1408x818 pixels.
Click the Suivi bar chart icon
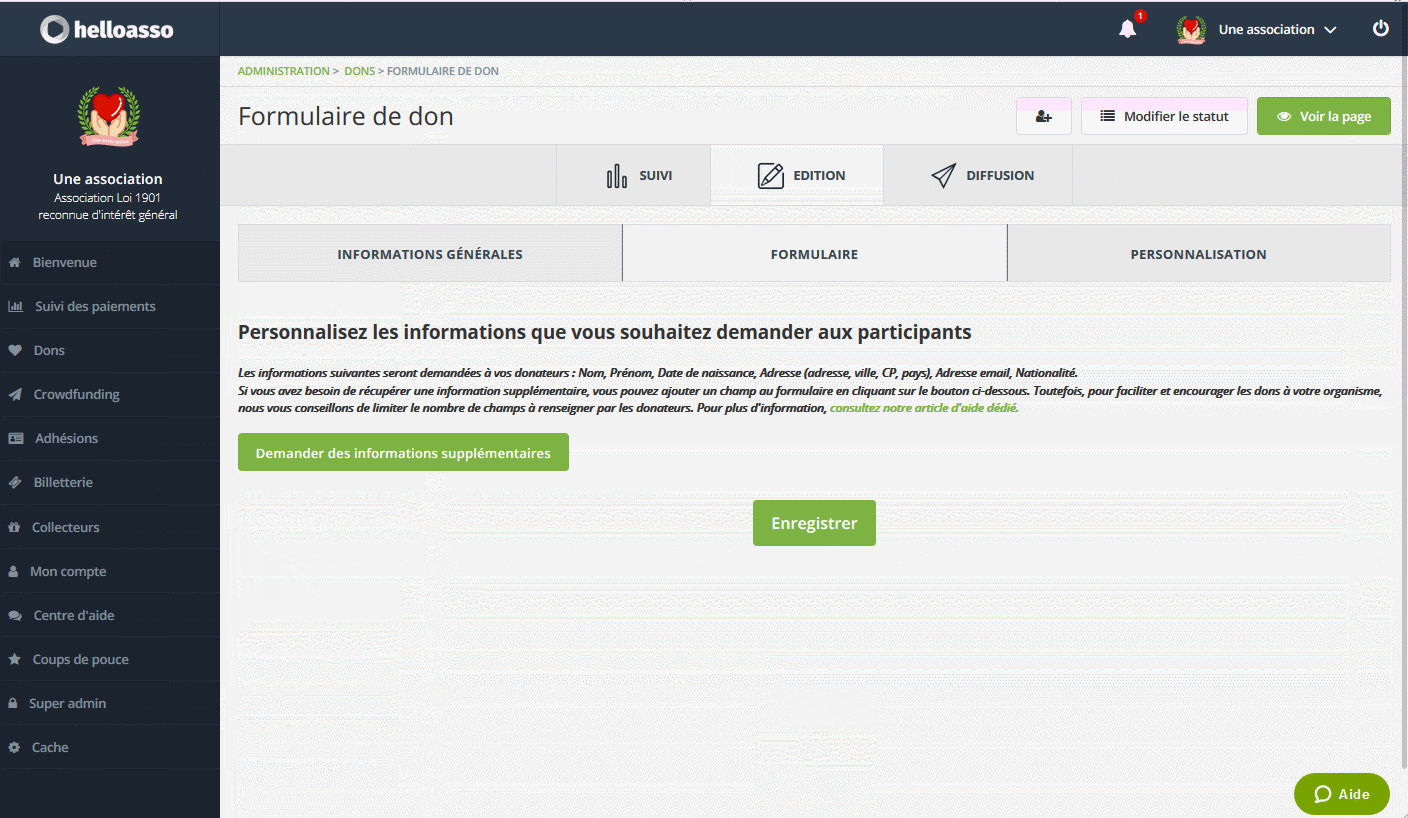coord(617,176)
